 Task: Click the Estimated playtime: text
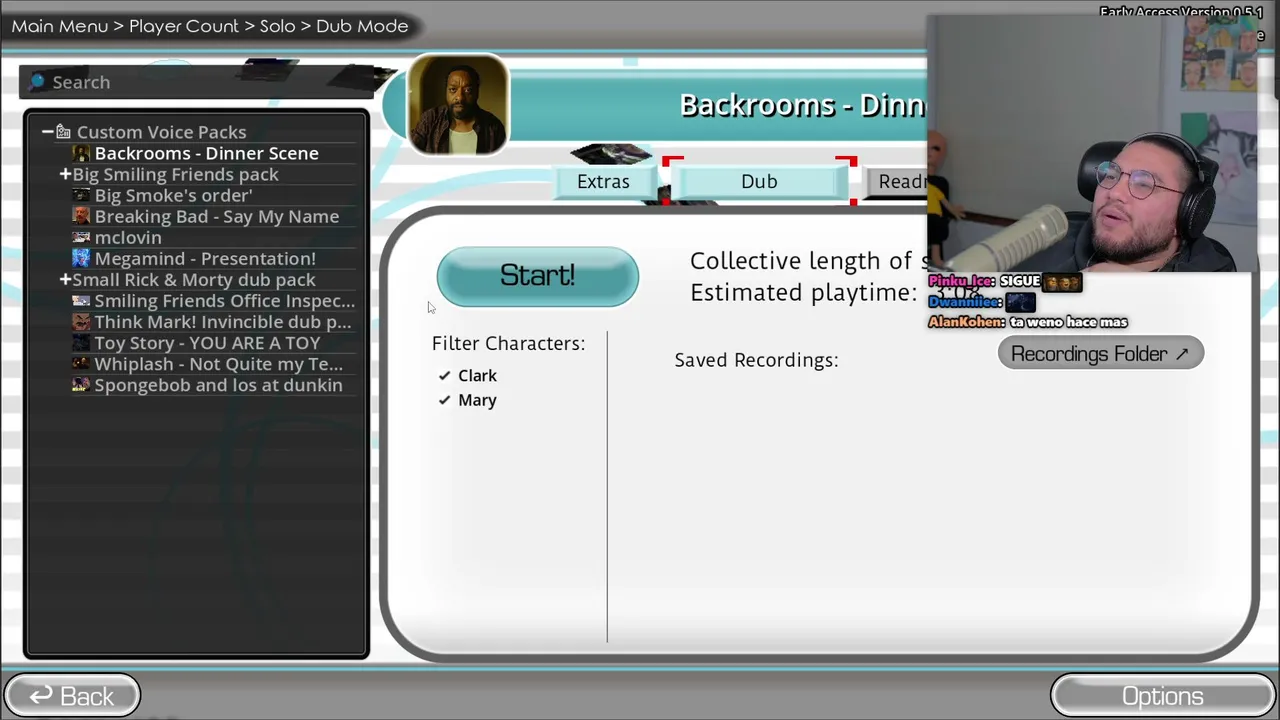(803, 292)
